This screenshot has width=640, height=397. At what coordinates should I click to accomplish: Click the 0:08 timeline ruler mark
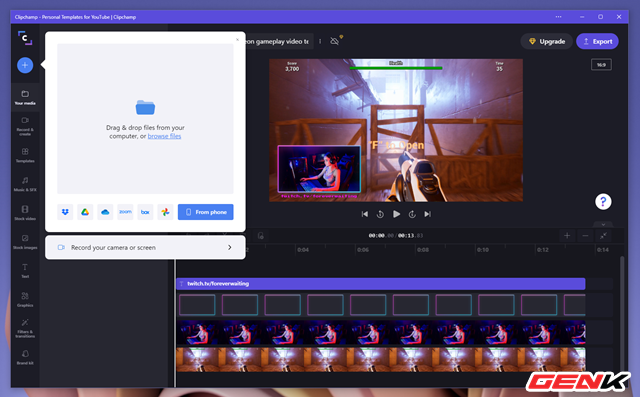[423, 250]
